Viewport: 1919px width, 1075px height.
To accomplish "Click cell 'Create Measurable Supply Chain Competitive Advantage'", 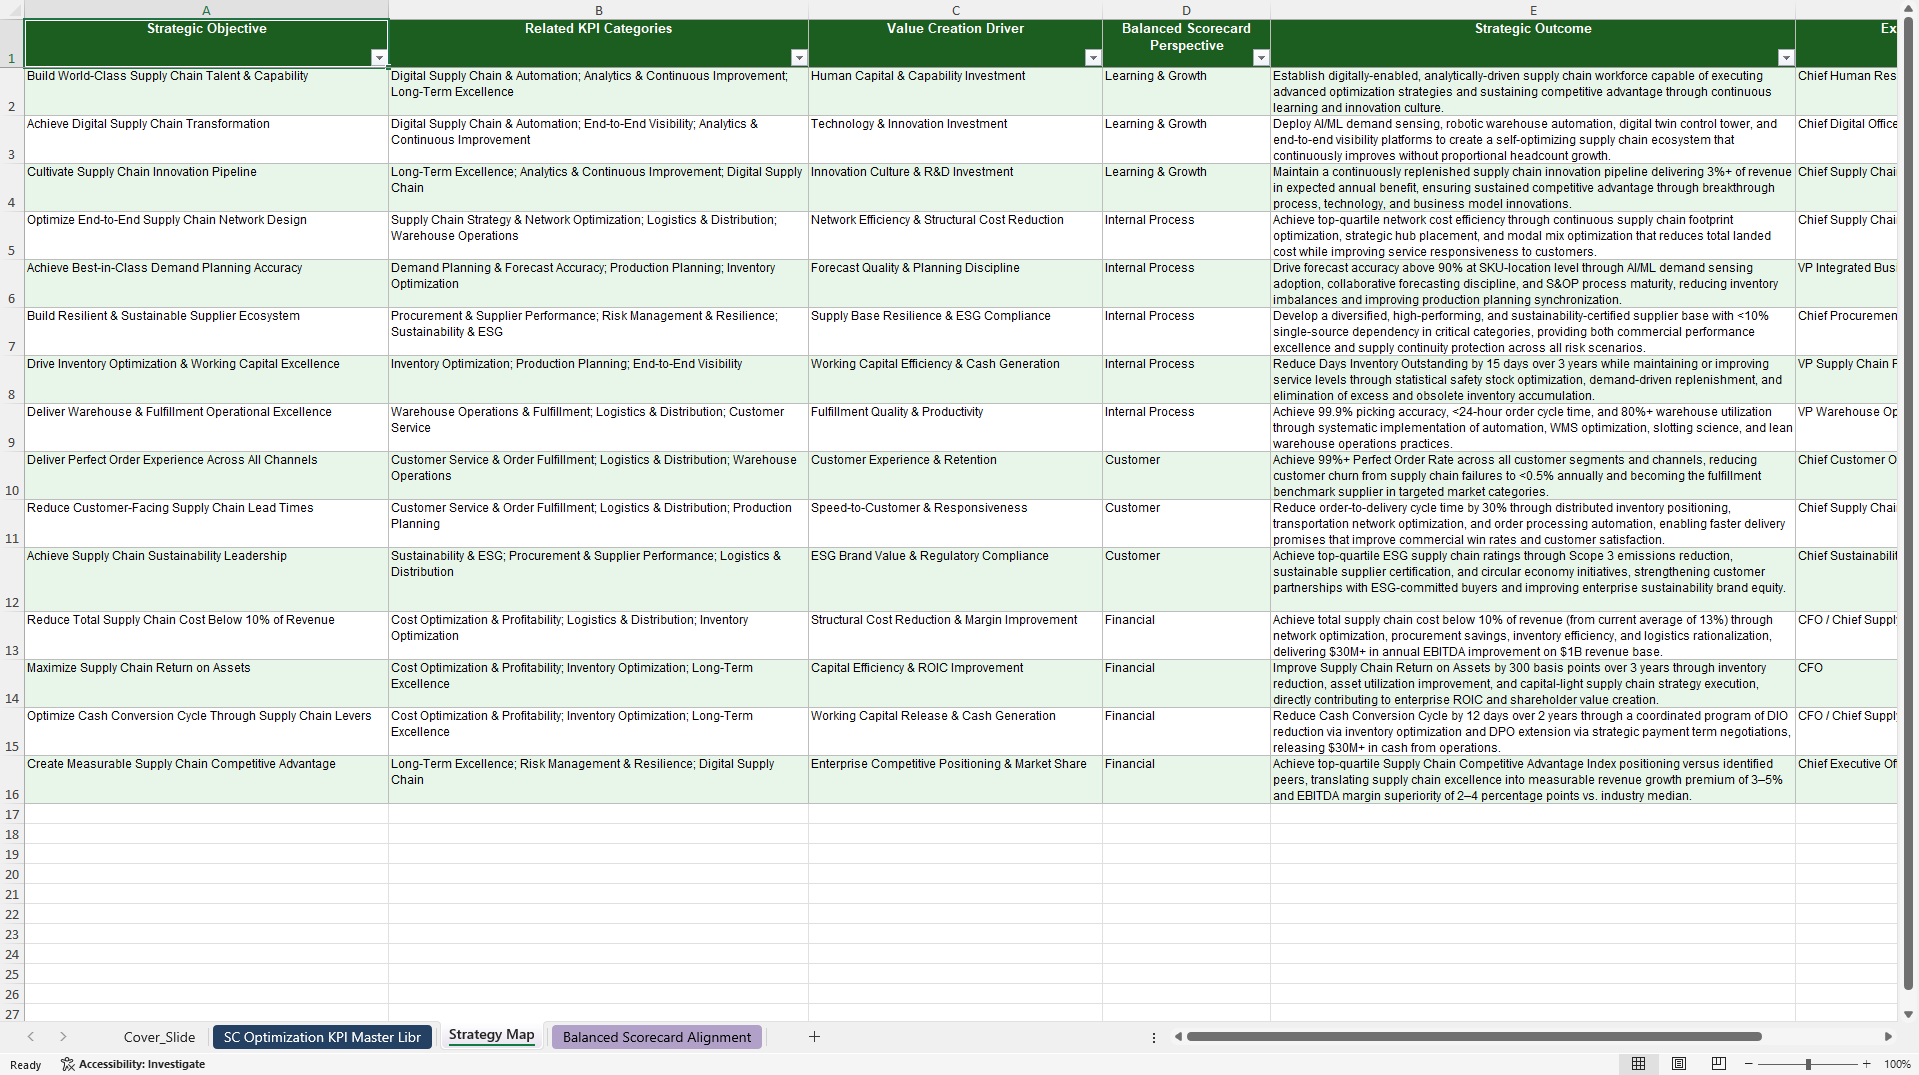I will coord(206,780).
